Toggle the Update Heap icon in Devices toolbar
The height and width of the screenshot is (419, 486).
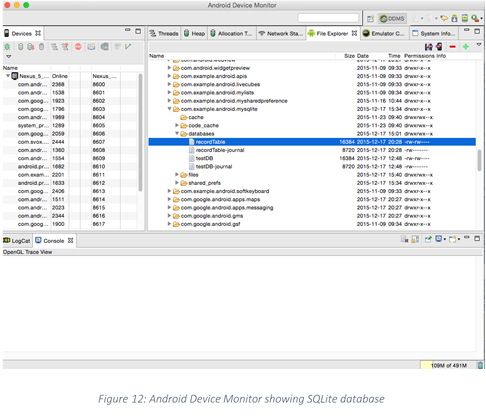(x=20, y=47)
